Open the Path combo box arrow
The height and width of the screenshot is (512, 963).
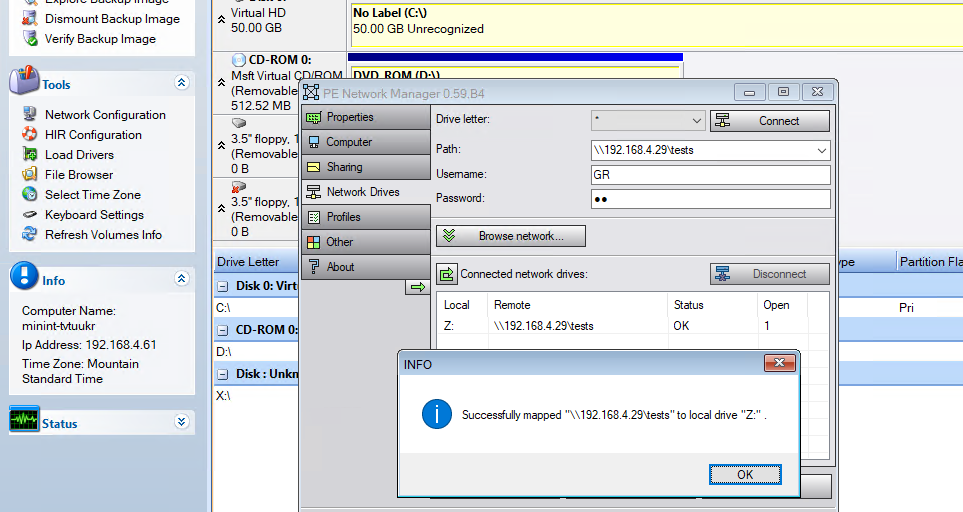click(821, 150)
